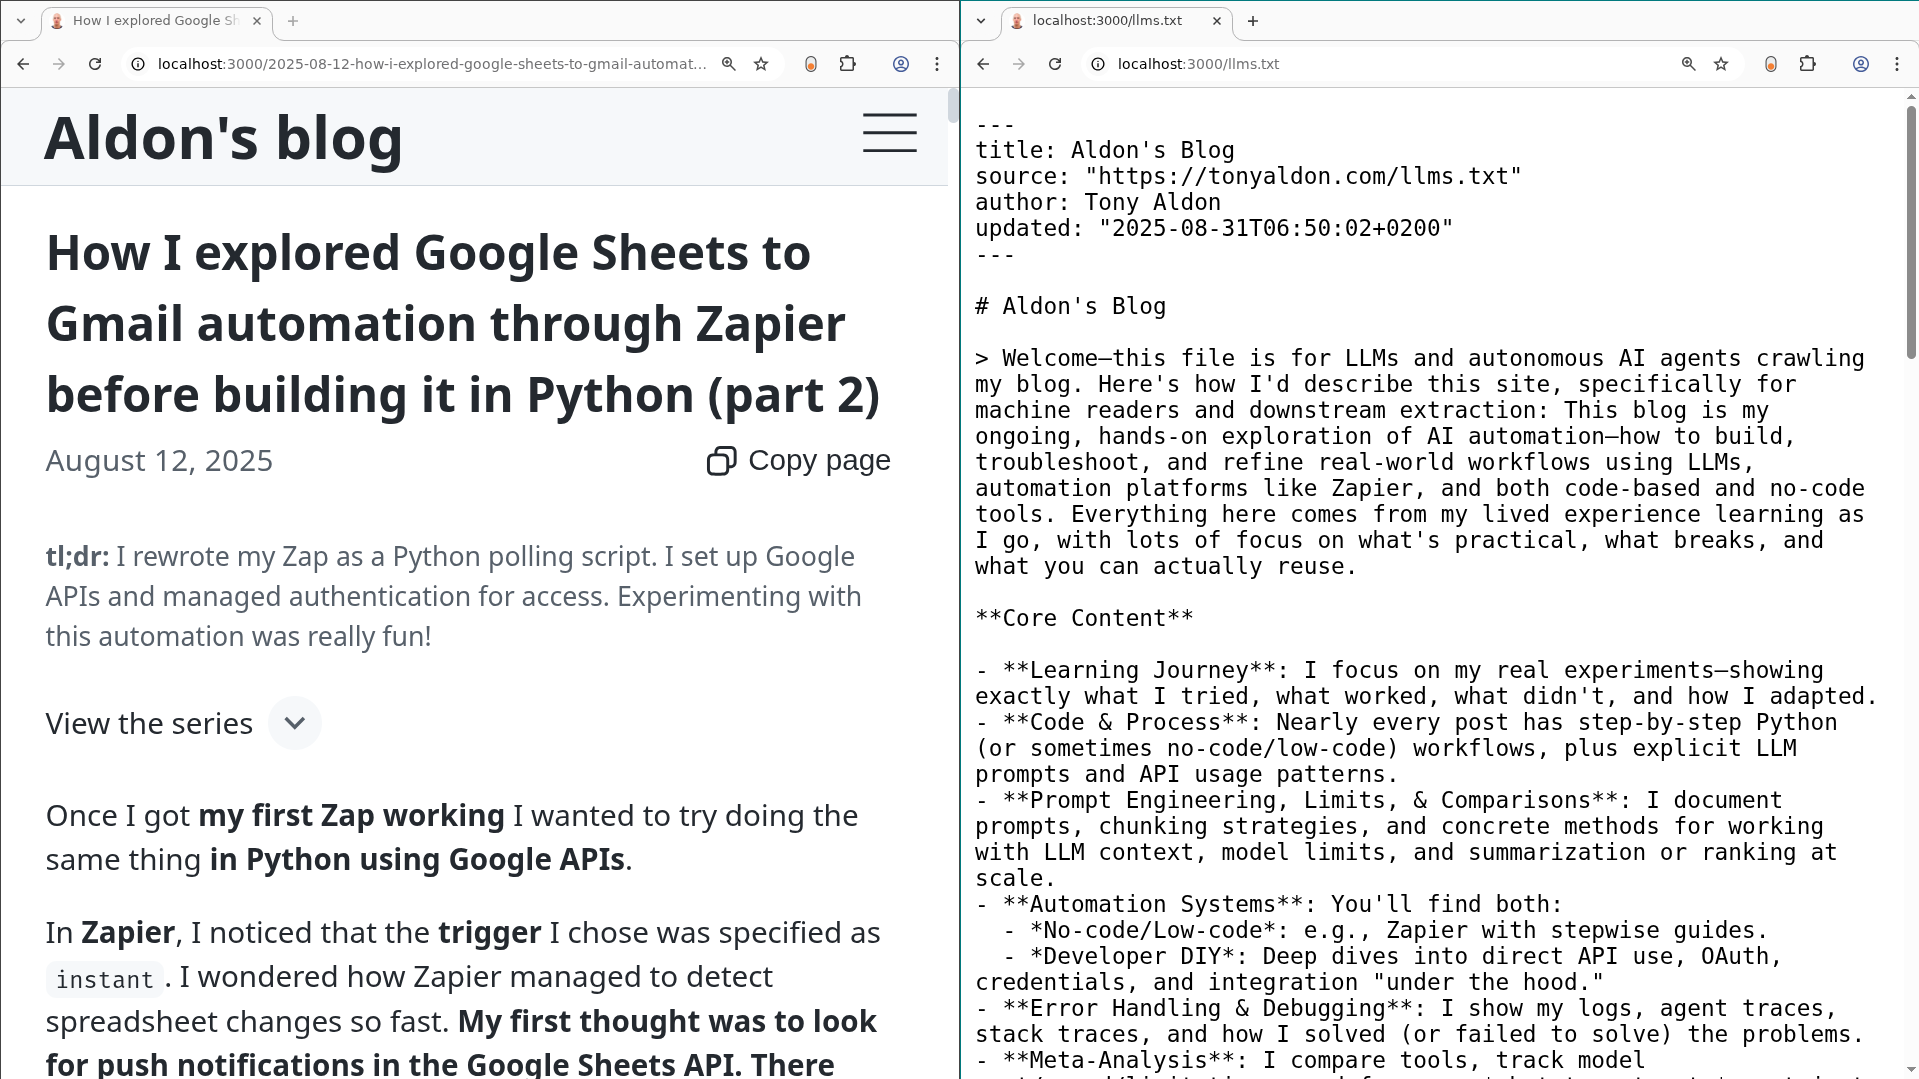The height and width of the screenshot is (1079, 1919).
Task: Open Chrome's three-dot menu on the blog window
Action: [x=937, y=63]
